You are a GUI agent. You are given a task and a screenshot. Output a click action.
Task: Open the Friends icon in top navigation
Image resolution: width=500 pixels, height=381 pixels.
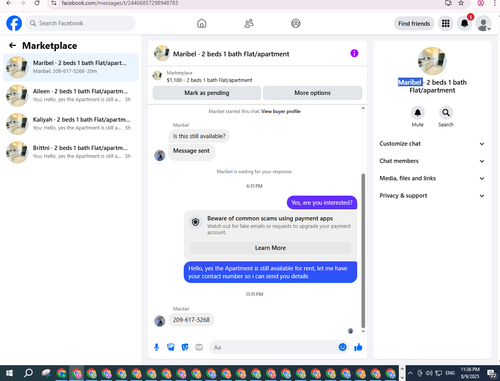click(249, 23)
